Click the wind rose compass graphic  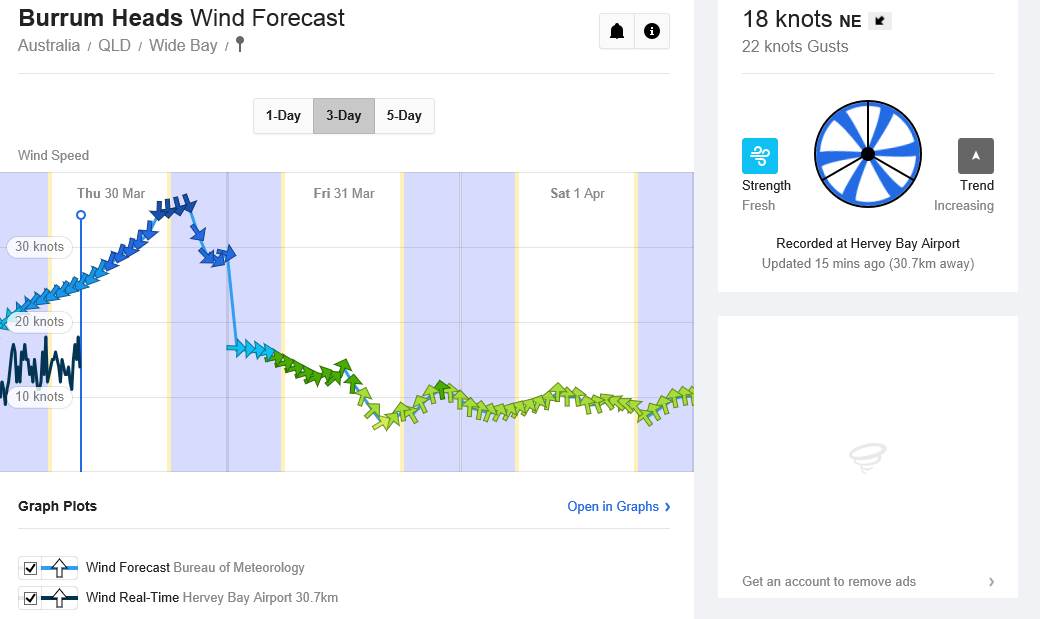click(x=868, y=153)
